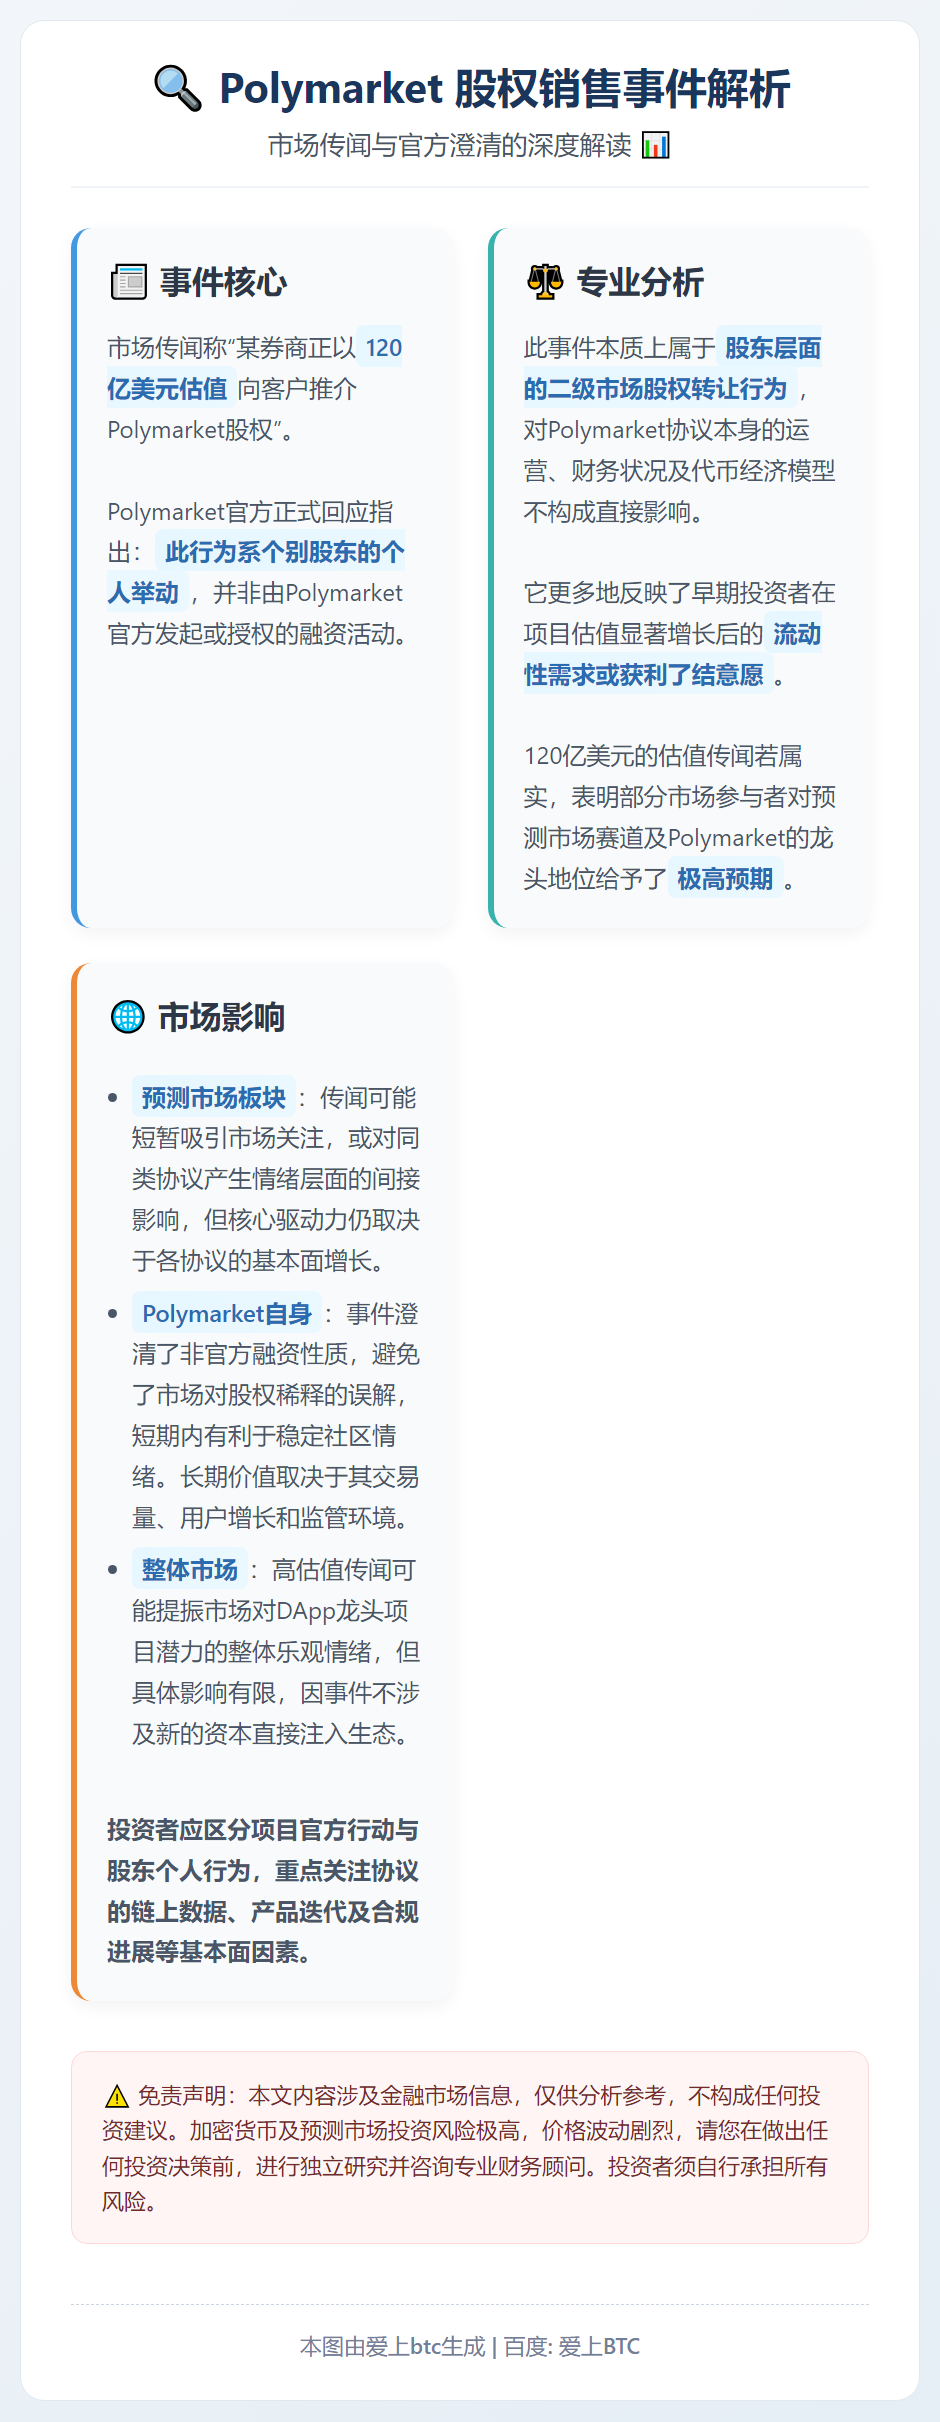
Task: Click the Polymarket自身 highlighted label
Action: click(226, 1314)
